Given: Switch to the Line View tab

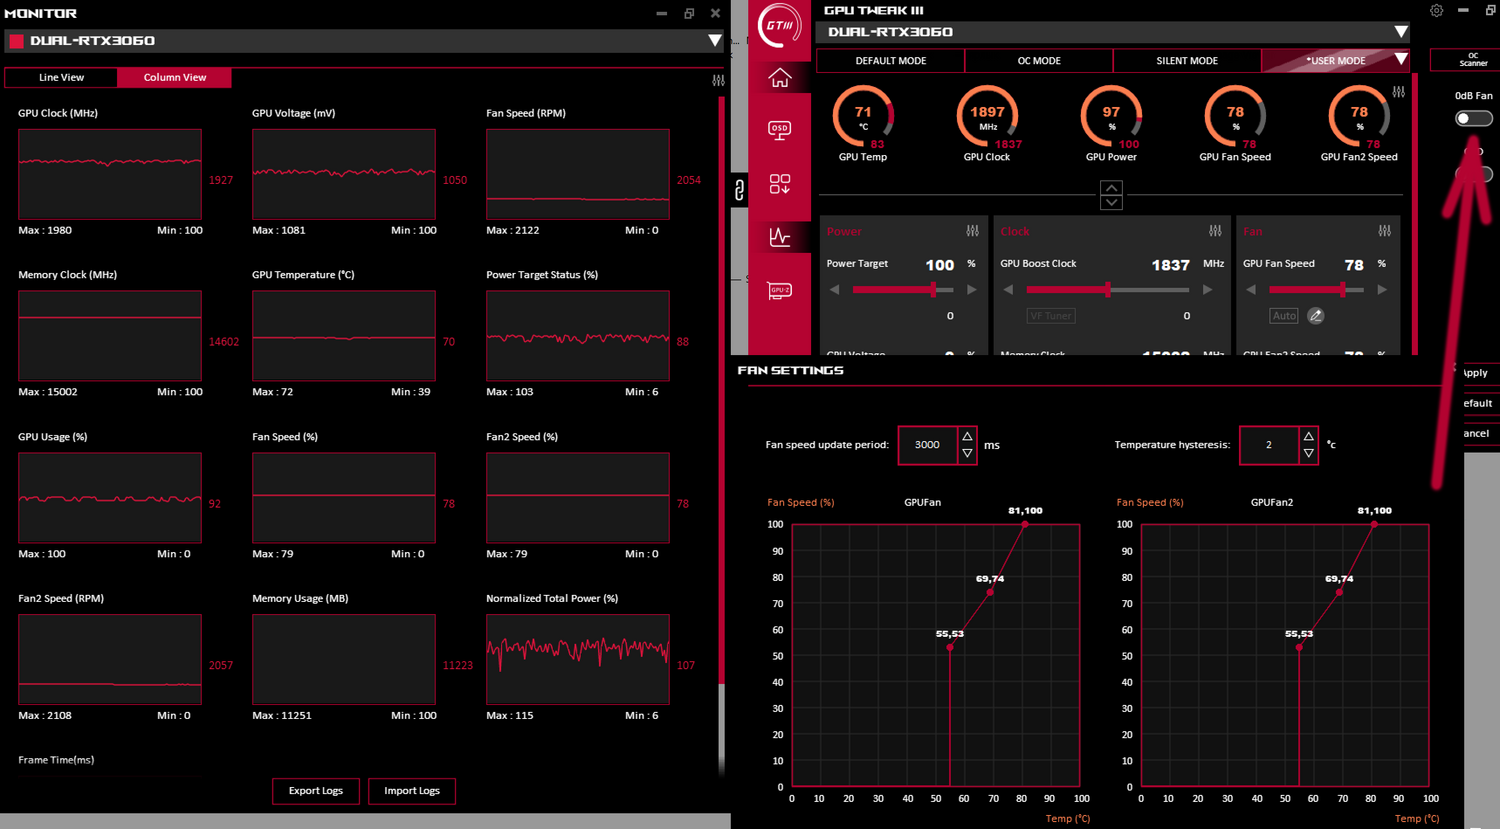Looking at the screenshot, I should (x=61, y=77).
